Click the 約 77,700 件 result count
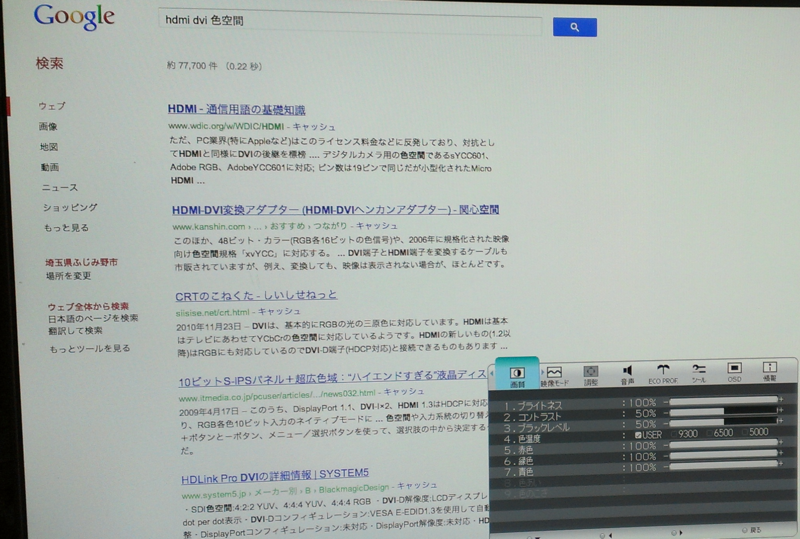 click(192, 66)
